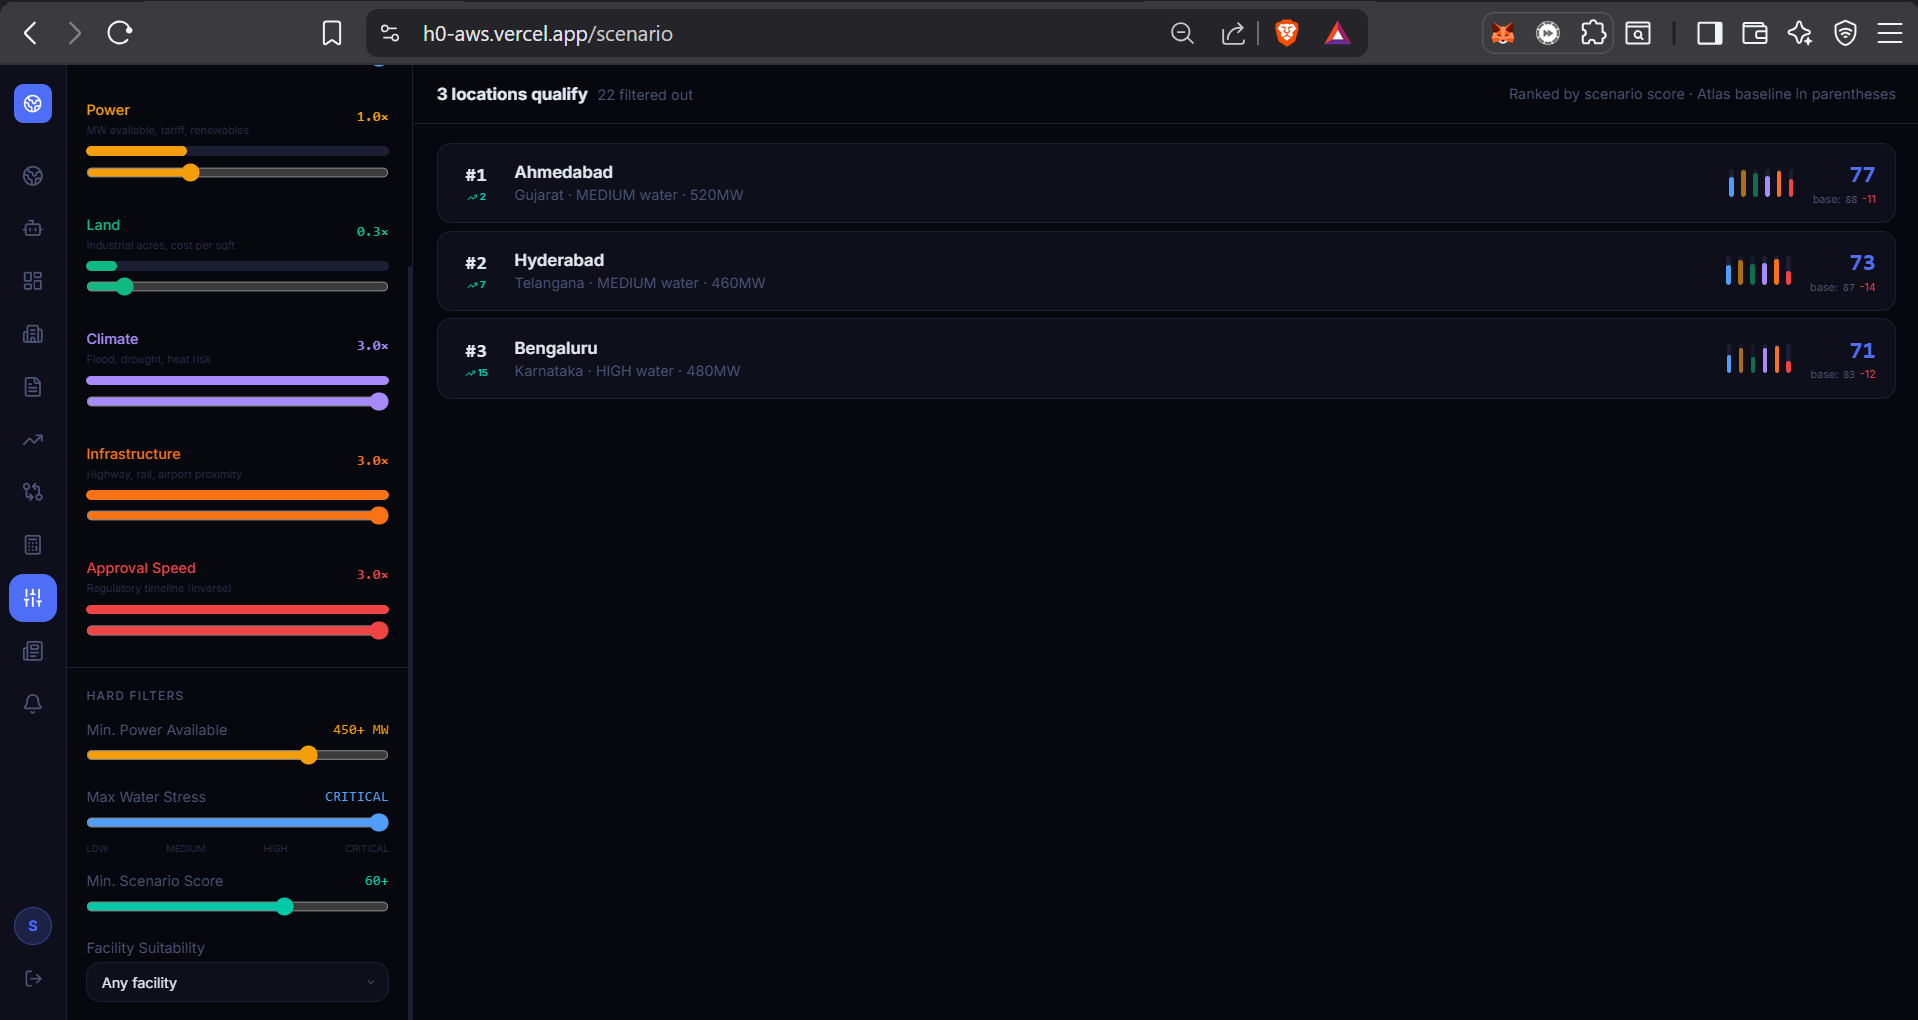This screenshot has height=1020, width=1918.
Task: Select the Bengaluru ranked row
Action: tap(1166, 359)
